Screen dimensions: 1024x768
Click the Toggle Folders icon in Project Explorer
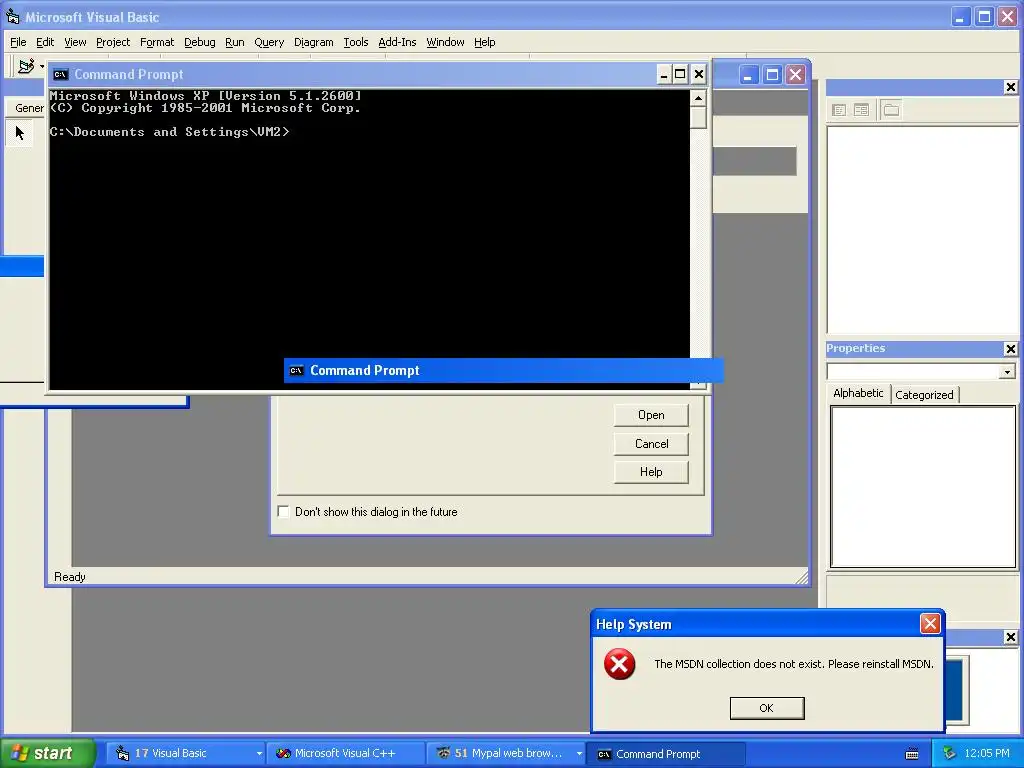tap(891, 110)
